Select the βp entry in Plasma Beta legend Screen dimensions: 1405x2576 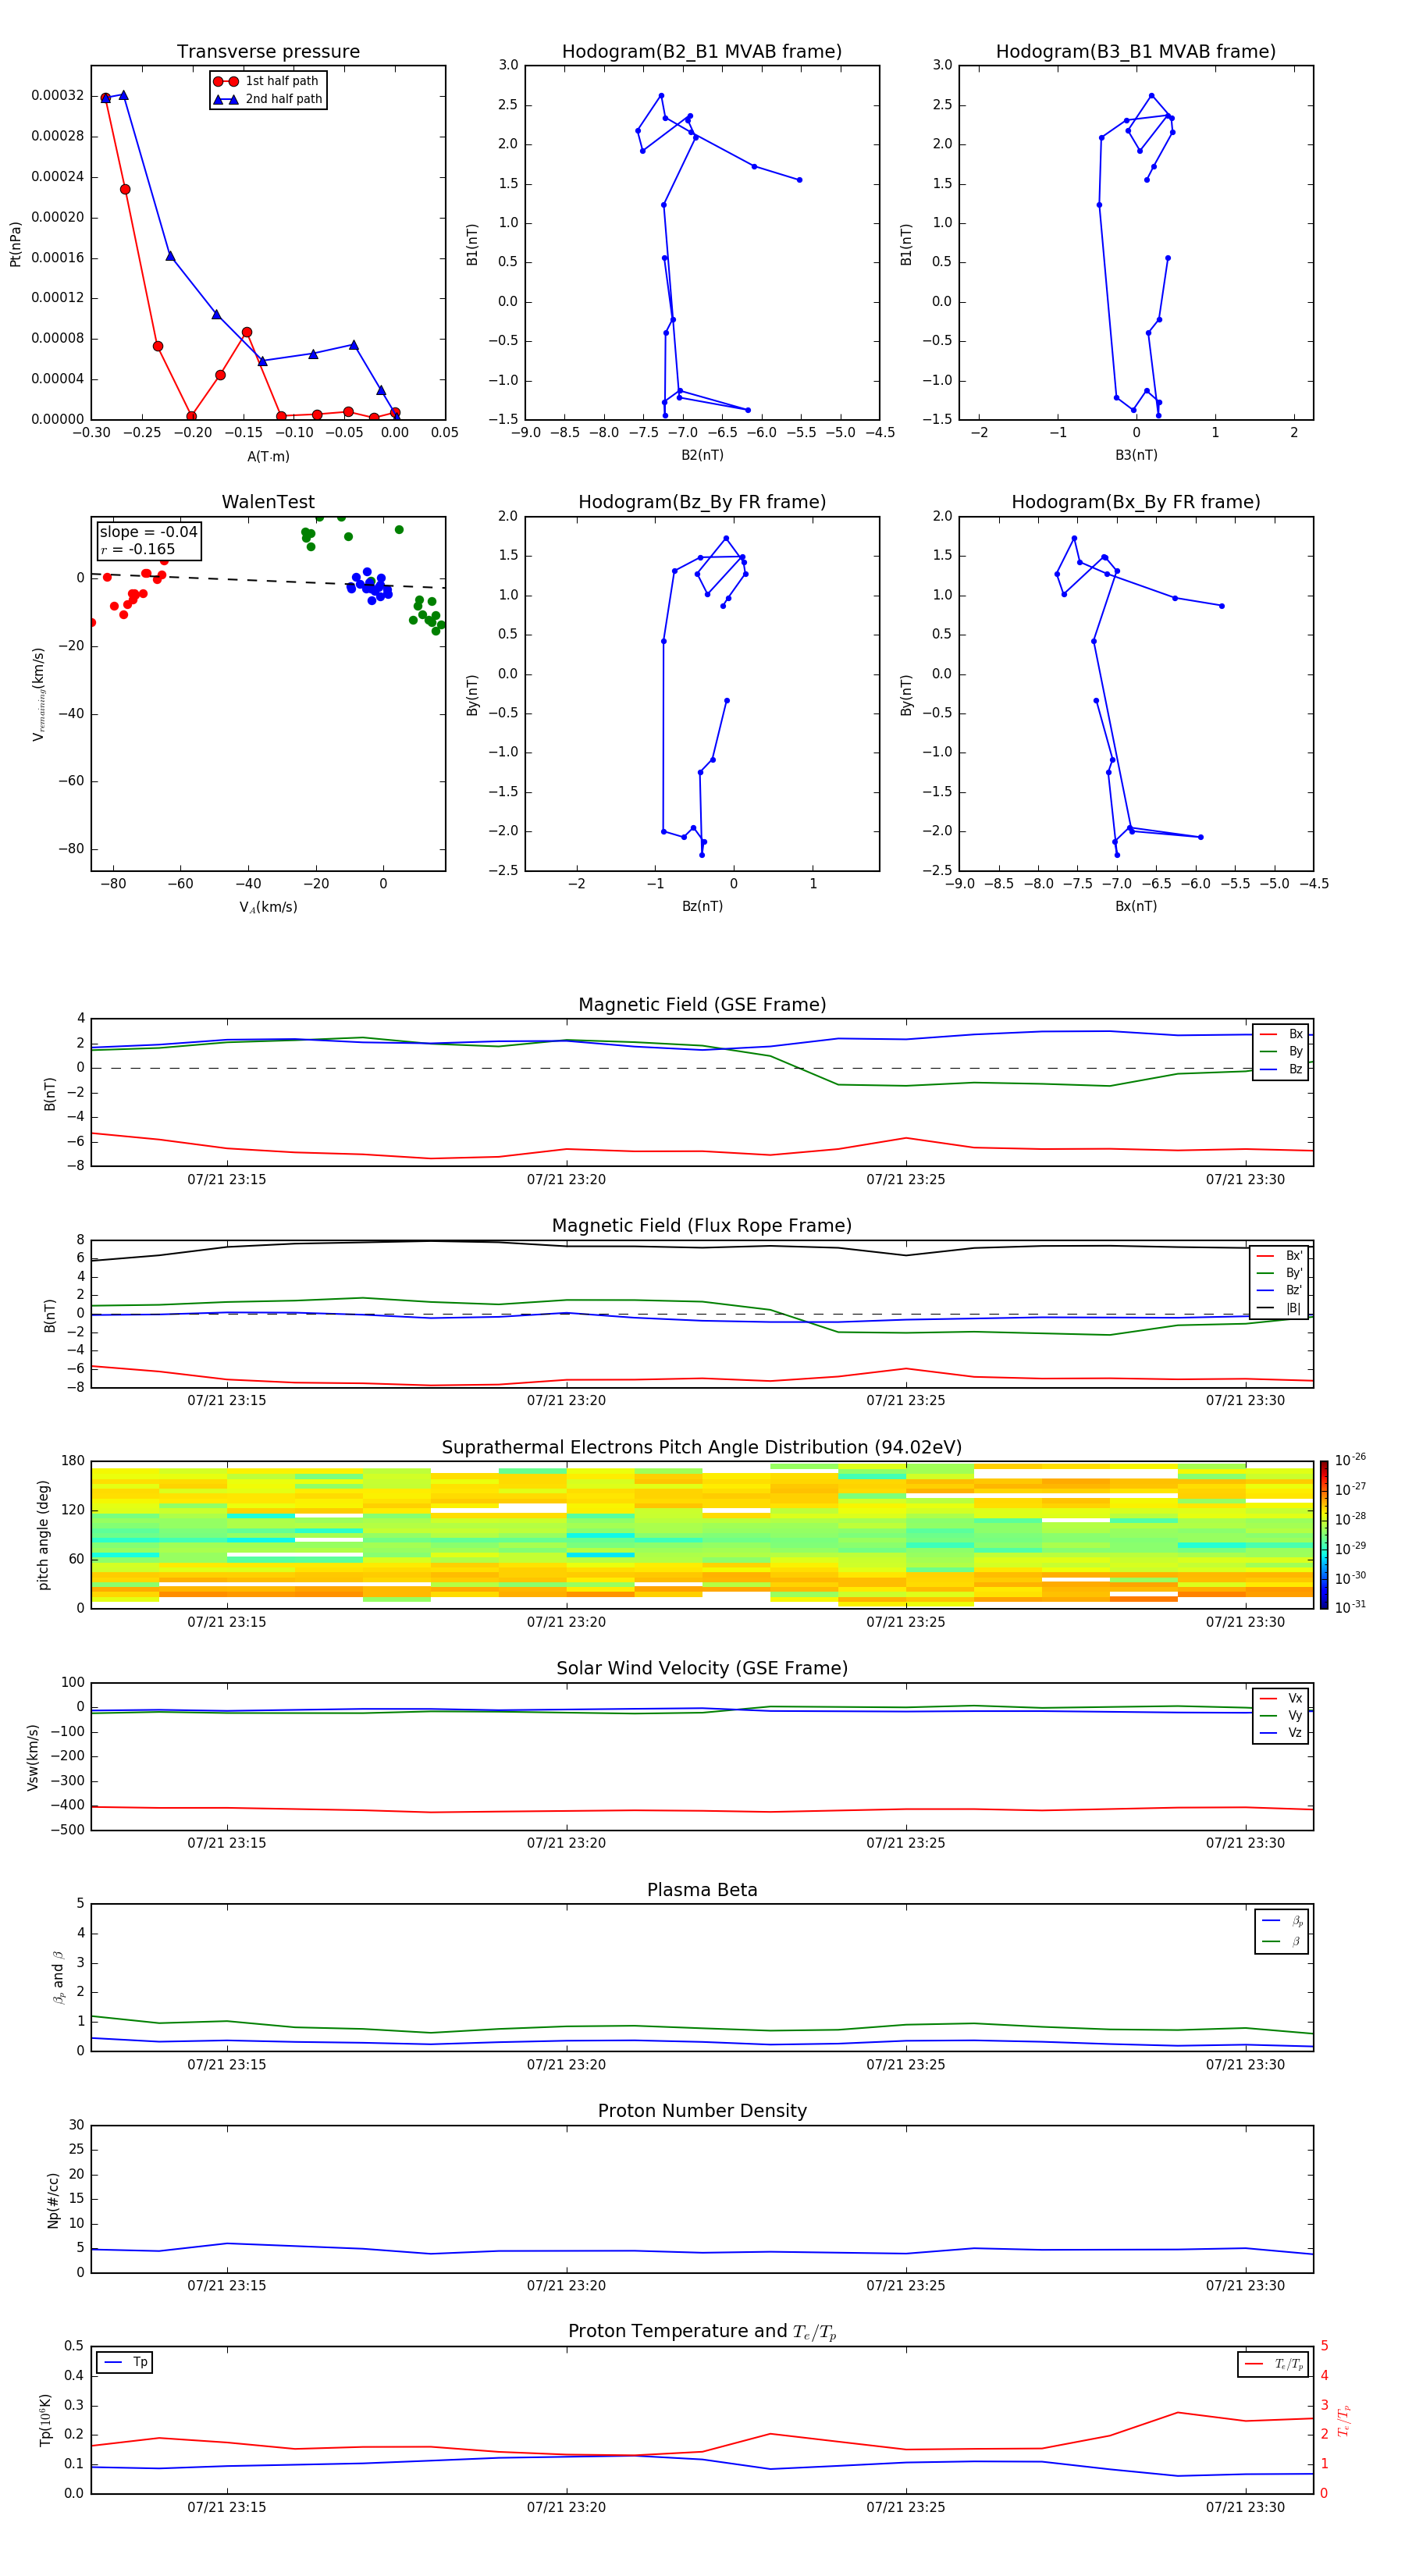pos(1282,1921)
